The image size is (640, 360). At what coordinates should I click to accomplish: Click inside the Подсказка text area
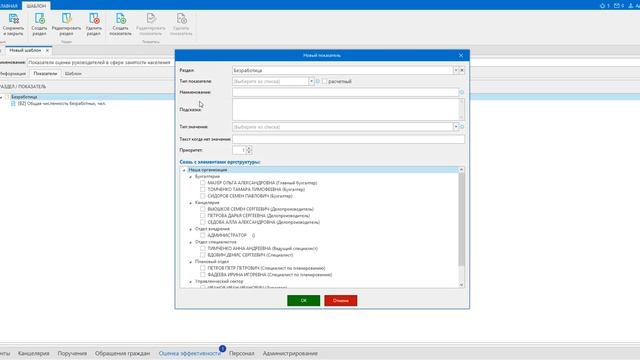coord(345,109)
